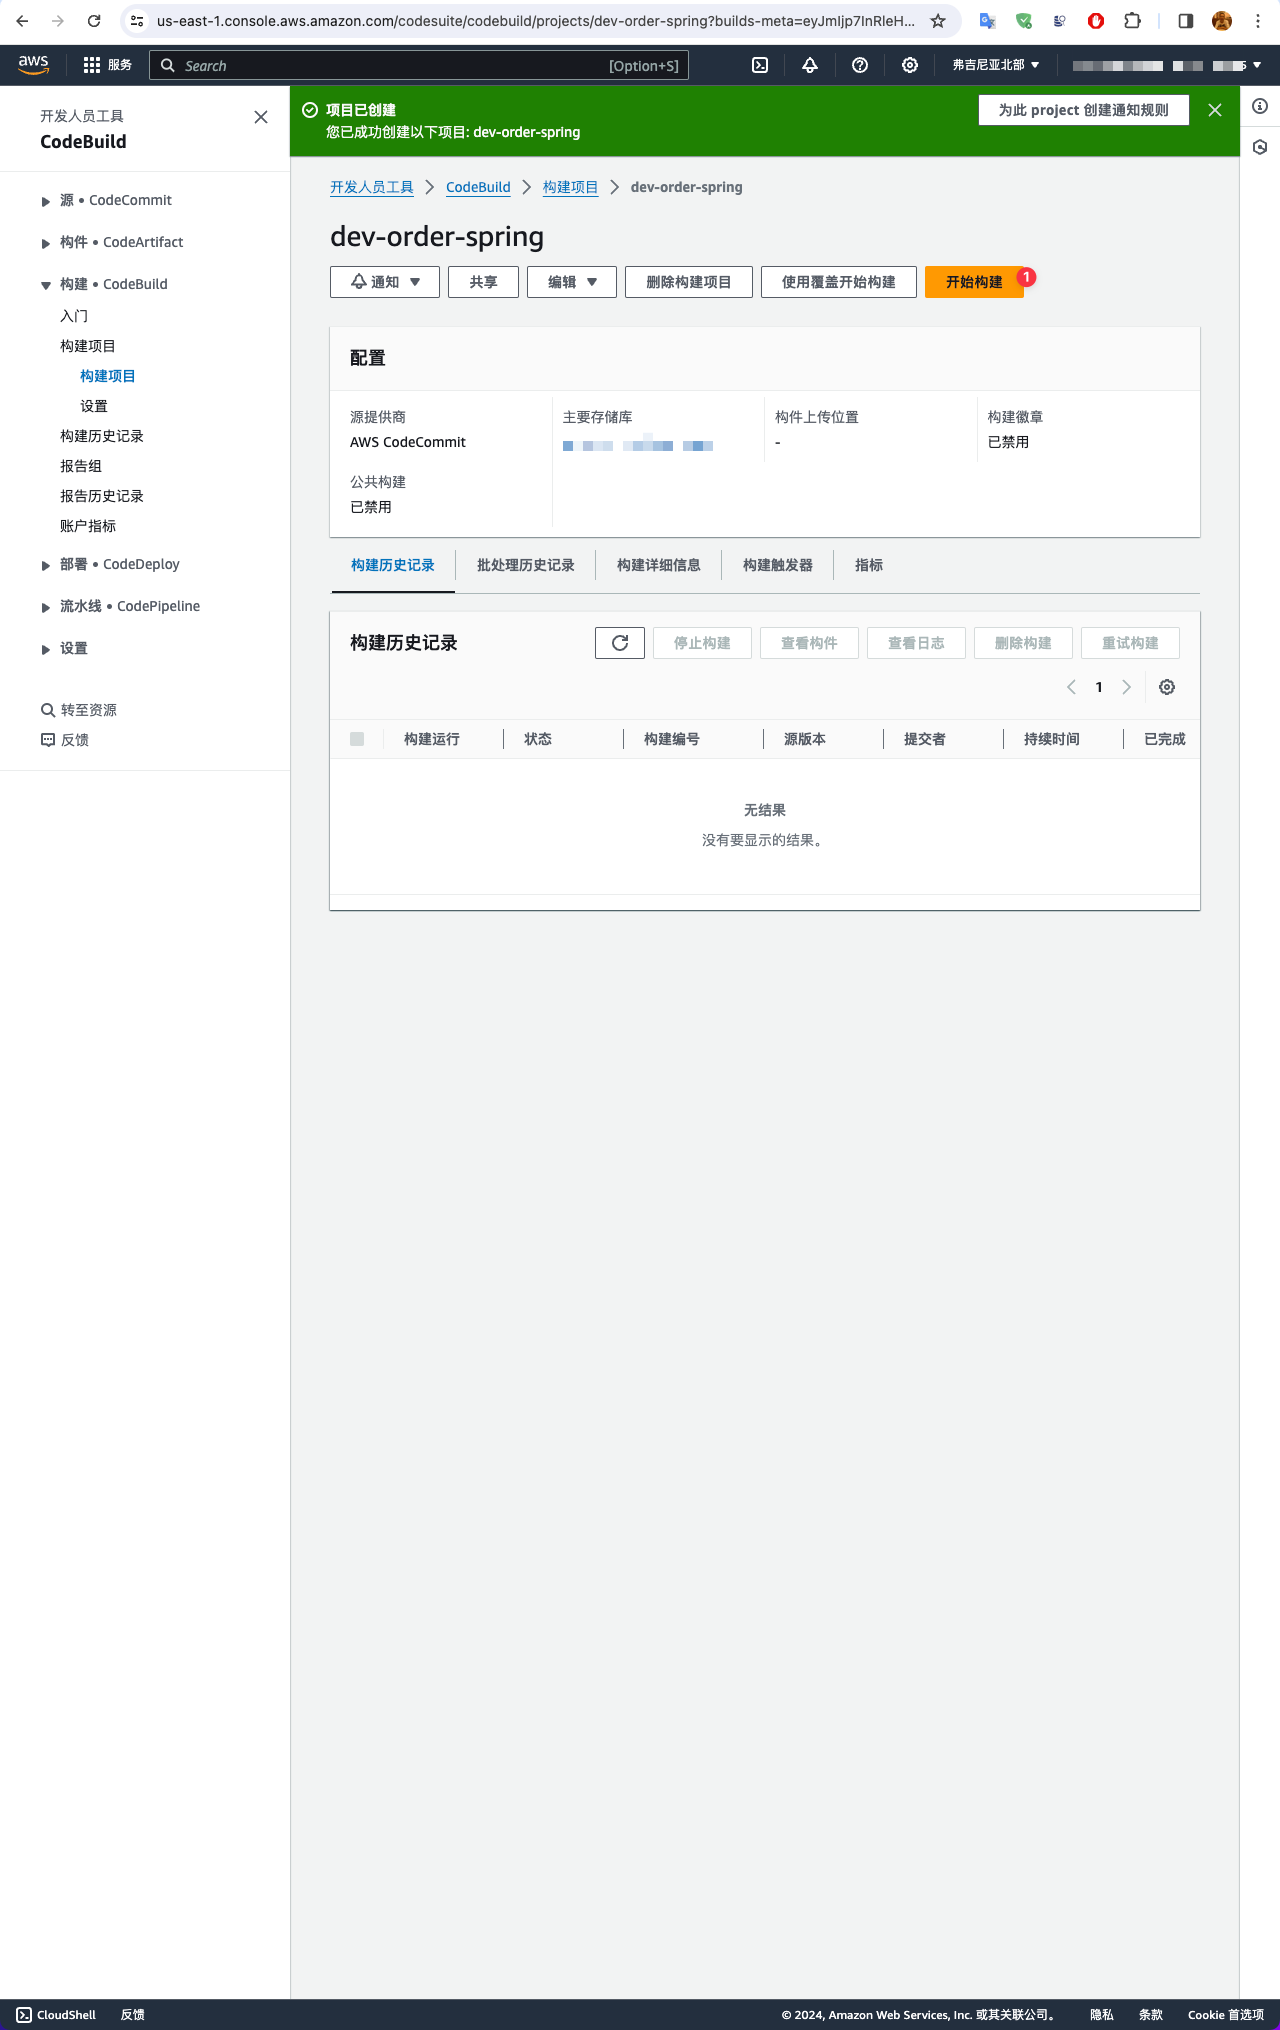Viewport: 1280px width, 2030px height.
Task: Go to next page of build history
Action: pyautogui.click(x=1127, y=687)
